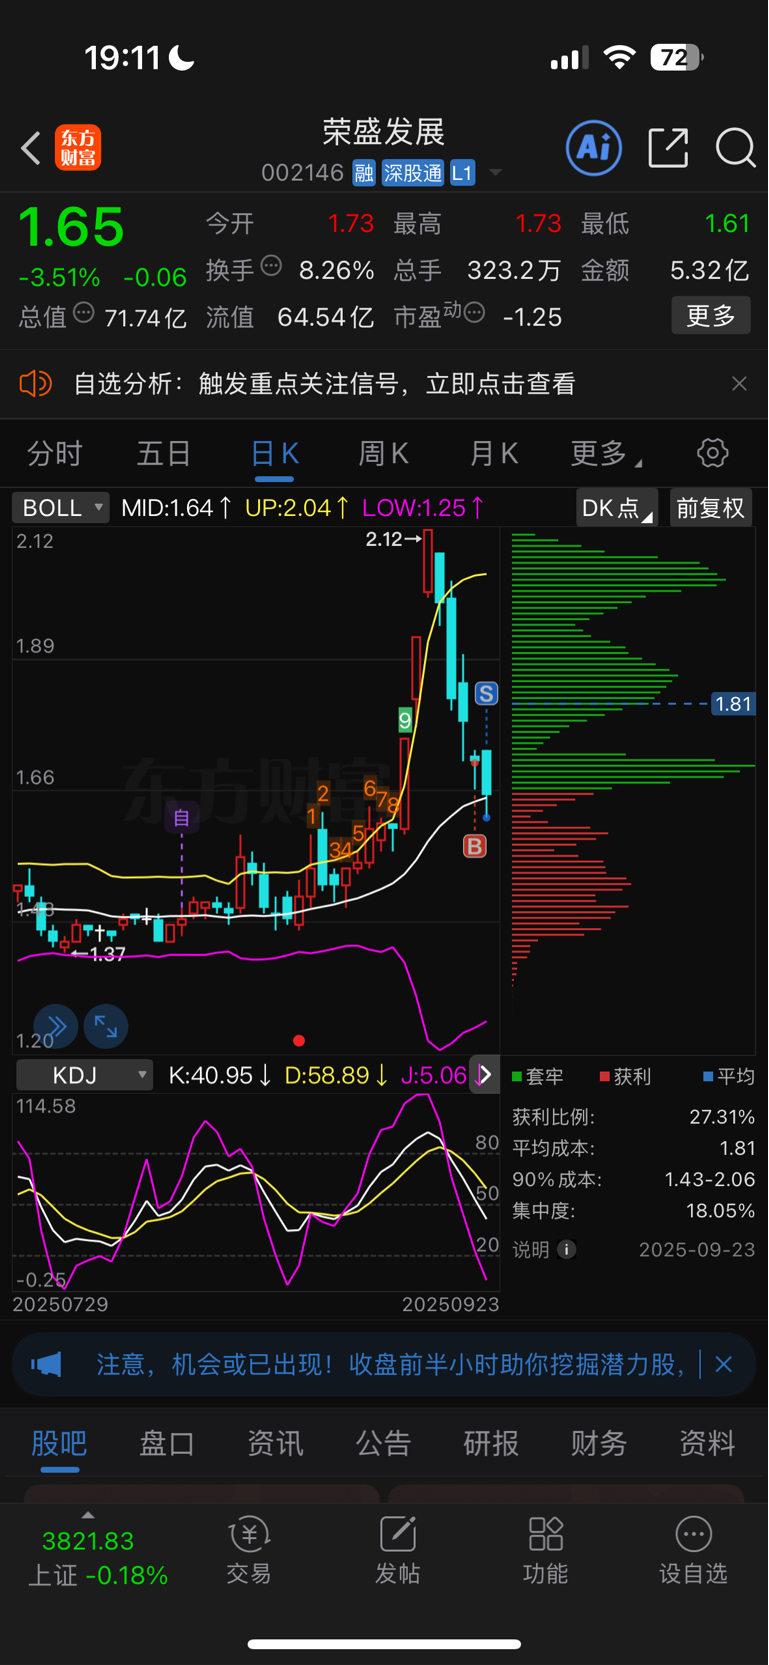
Task: Tap the 90%成本 1.43-2.06 value
Action: (709, 1180)
